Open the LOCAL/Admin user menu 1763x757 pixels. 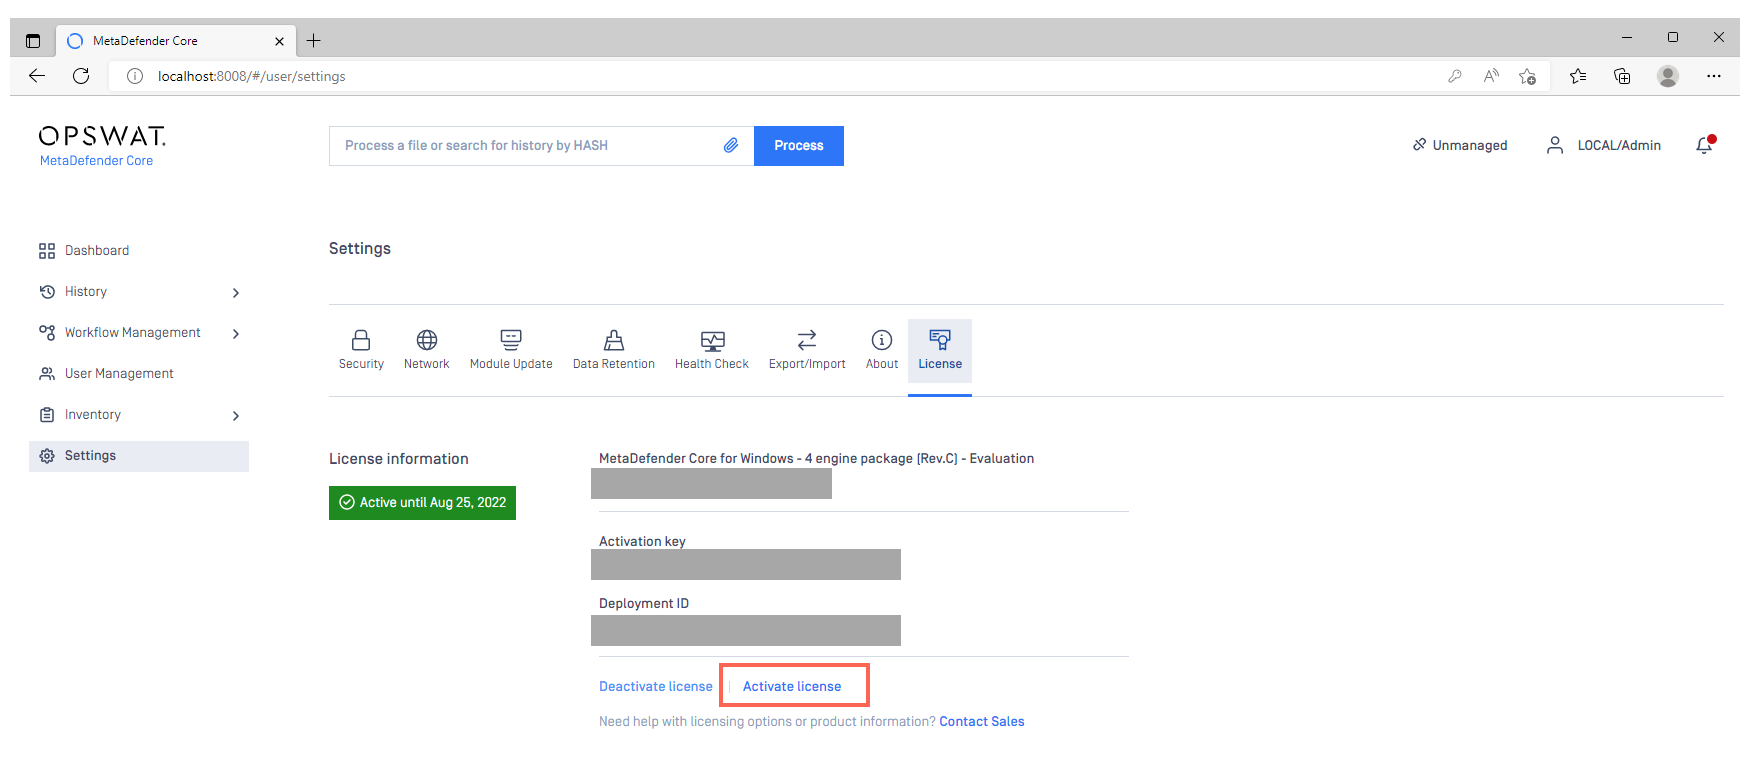coord(1603,145)
